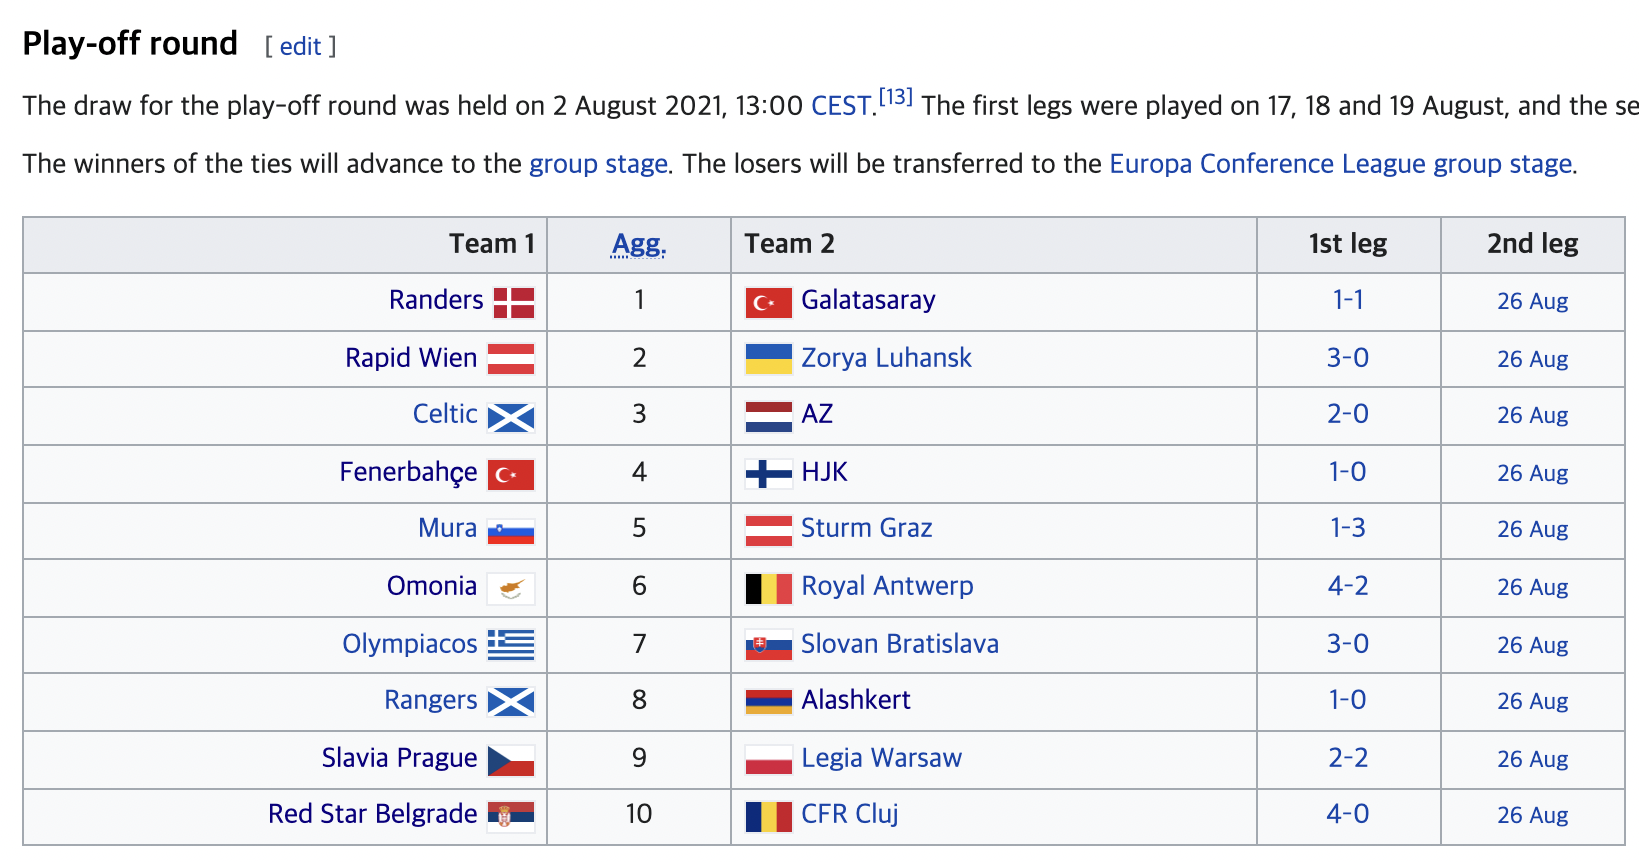Open the Sturm Graz team link
Image resolution: width=1639 pixels, height=862 pixels.
coord(866,528)
